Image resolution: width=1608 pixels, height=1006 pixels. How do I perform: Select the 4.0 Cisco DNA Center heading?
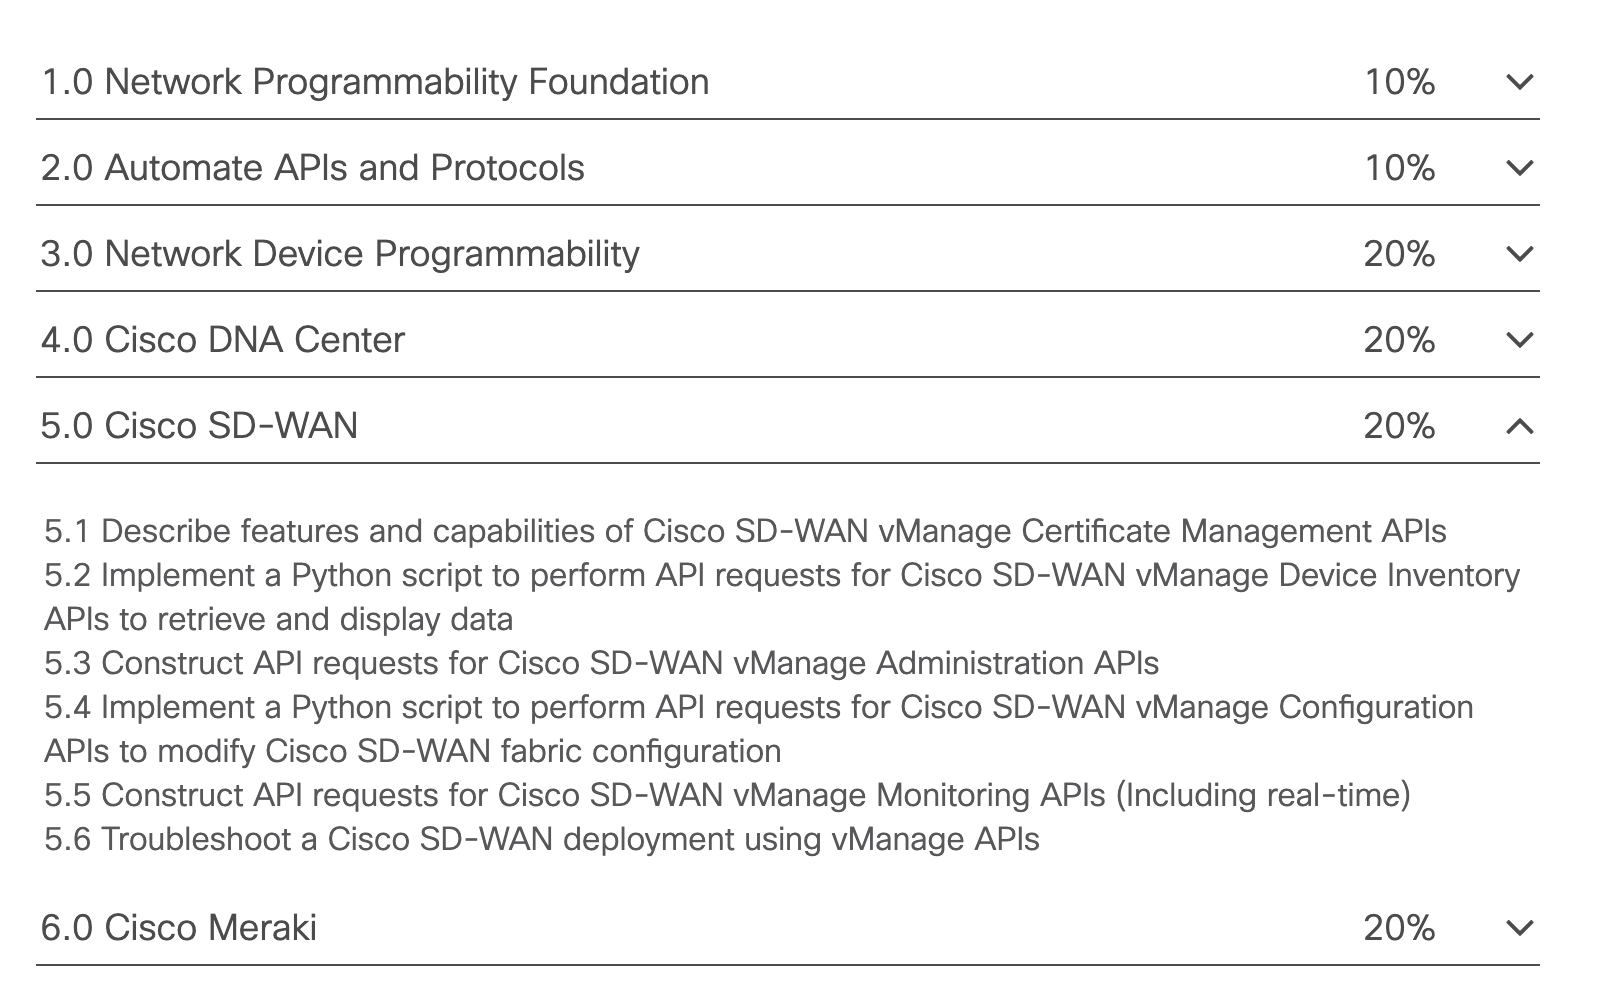223,340
